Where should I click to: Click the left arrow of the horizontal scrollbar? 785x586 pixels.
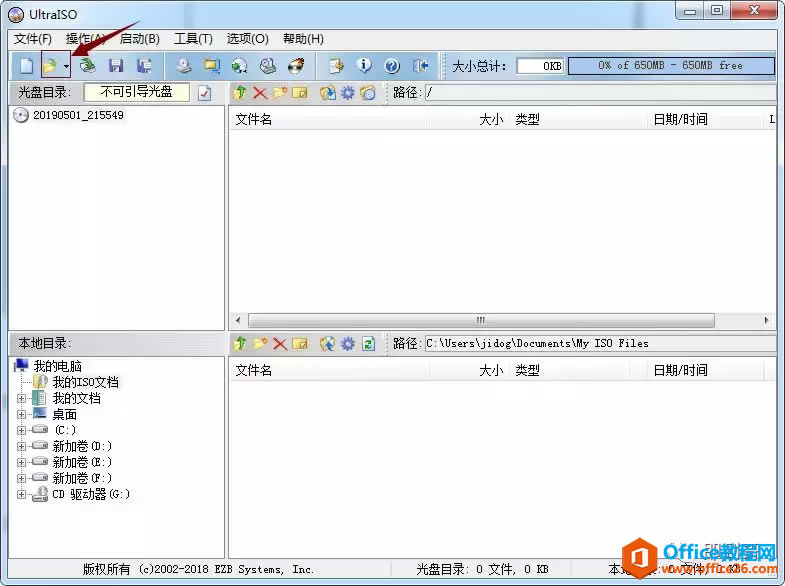(x=238, y=320)
